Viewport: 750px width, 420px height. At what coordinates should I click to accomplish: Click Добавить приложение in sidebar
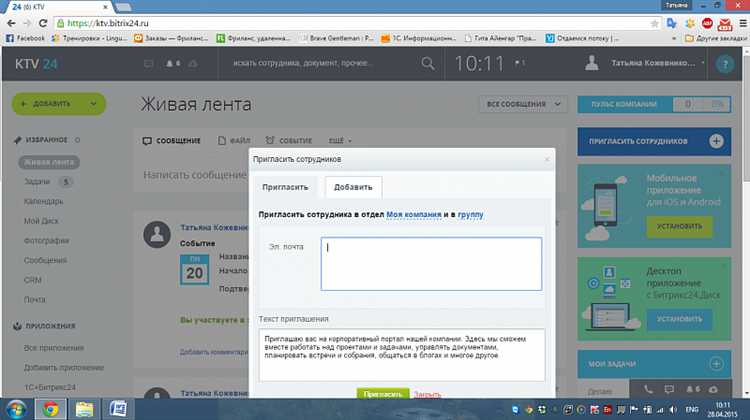tap(64, 367)
